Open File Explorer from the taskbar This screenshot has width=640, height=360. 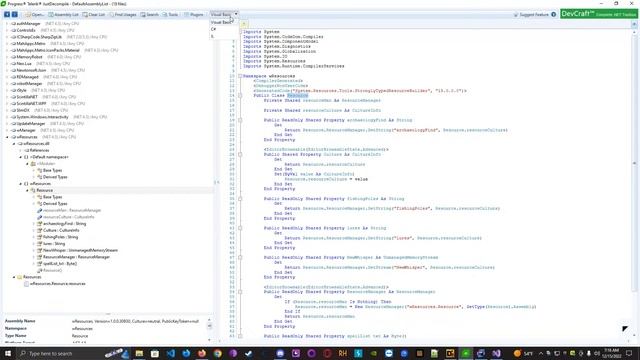(x=139, y=353)
